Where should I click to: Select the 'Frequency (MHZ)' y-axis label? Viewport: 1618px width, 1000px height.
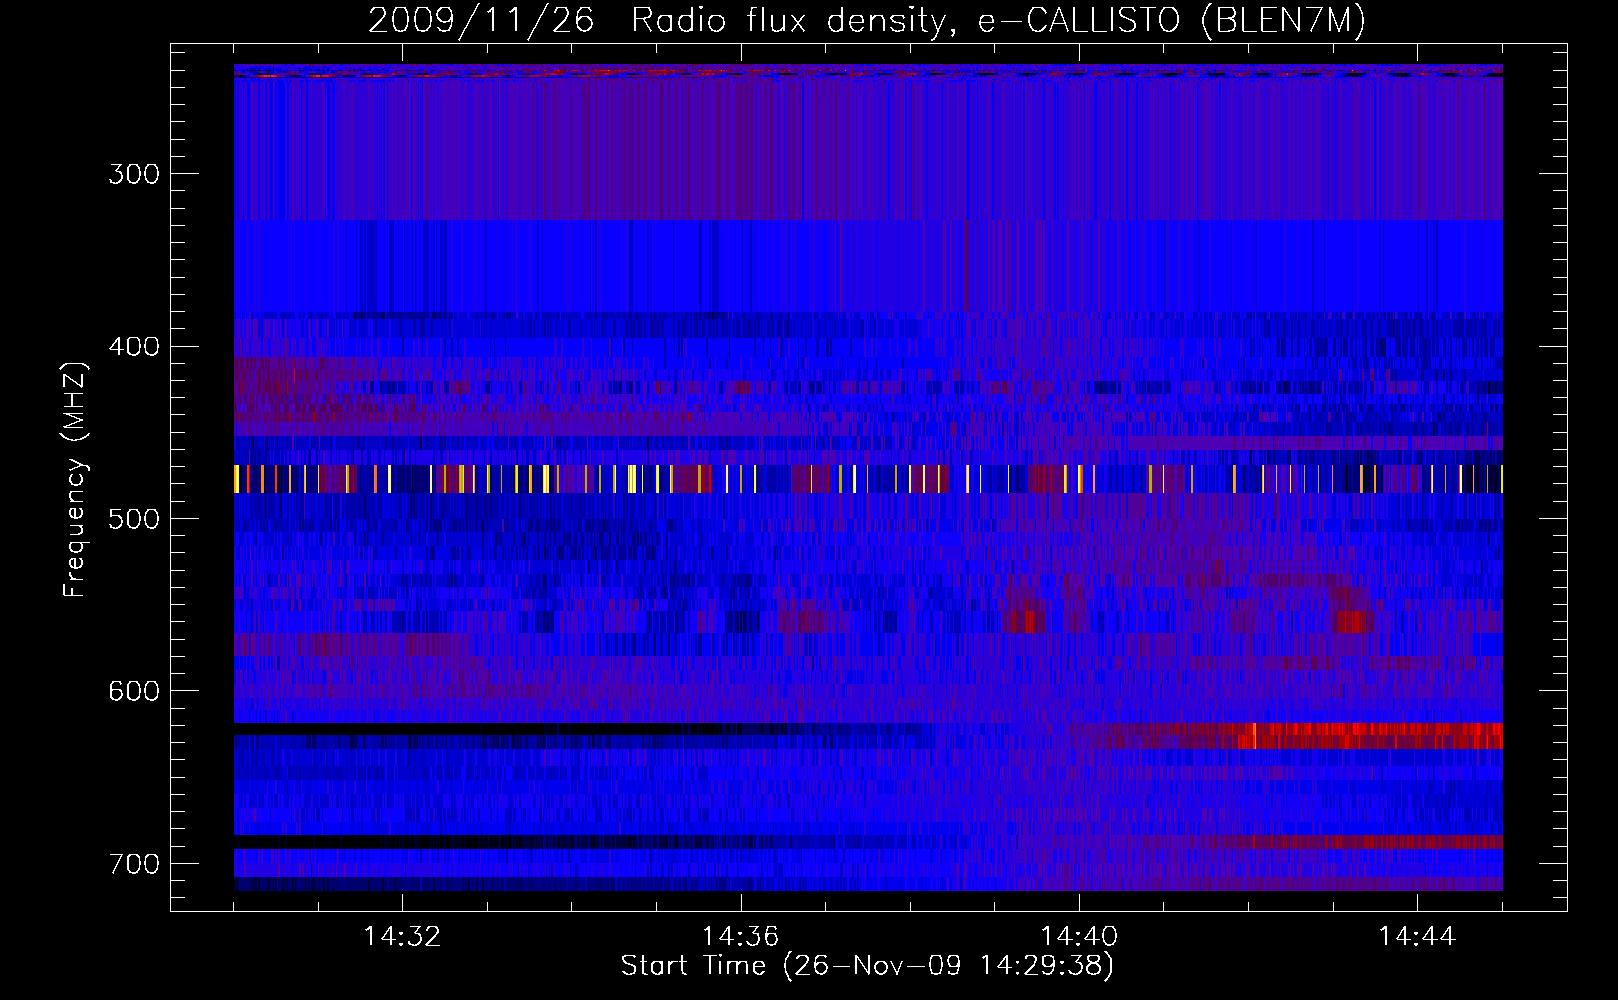75,479
